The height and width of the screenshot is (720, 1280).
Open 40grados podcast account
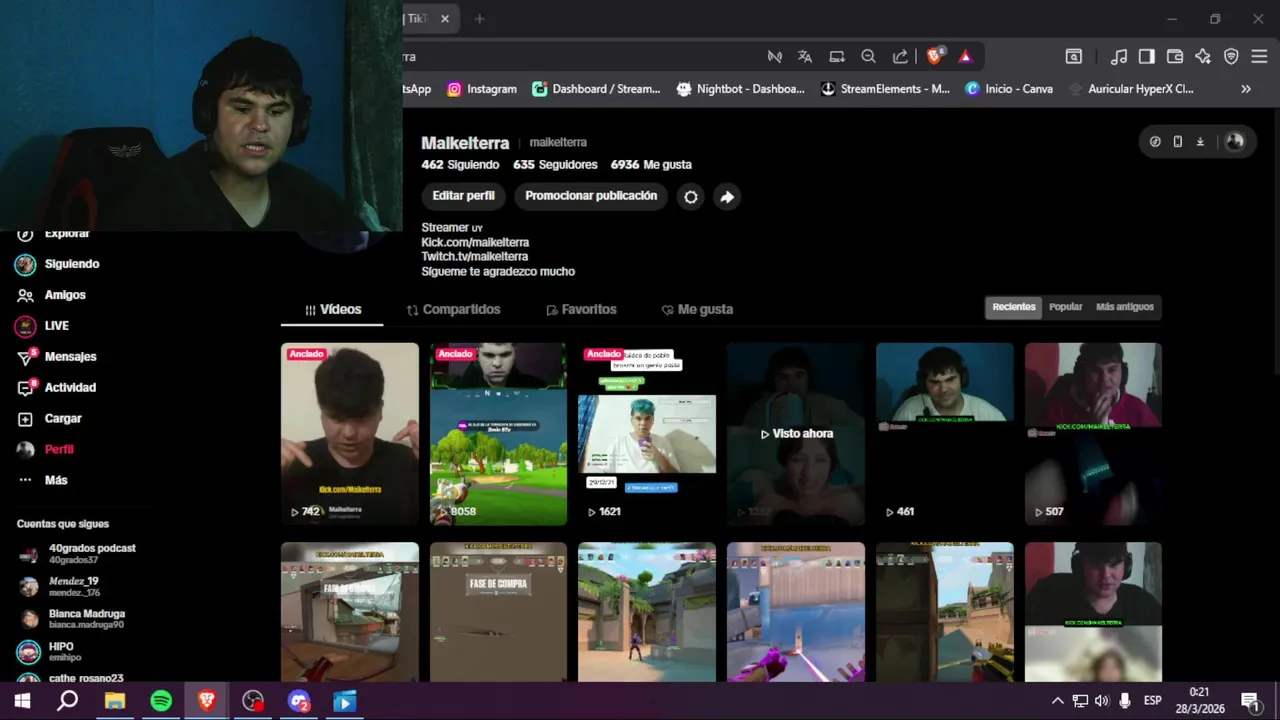[x=78, y=554]
